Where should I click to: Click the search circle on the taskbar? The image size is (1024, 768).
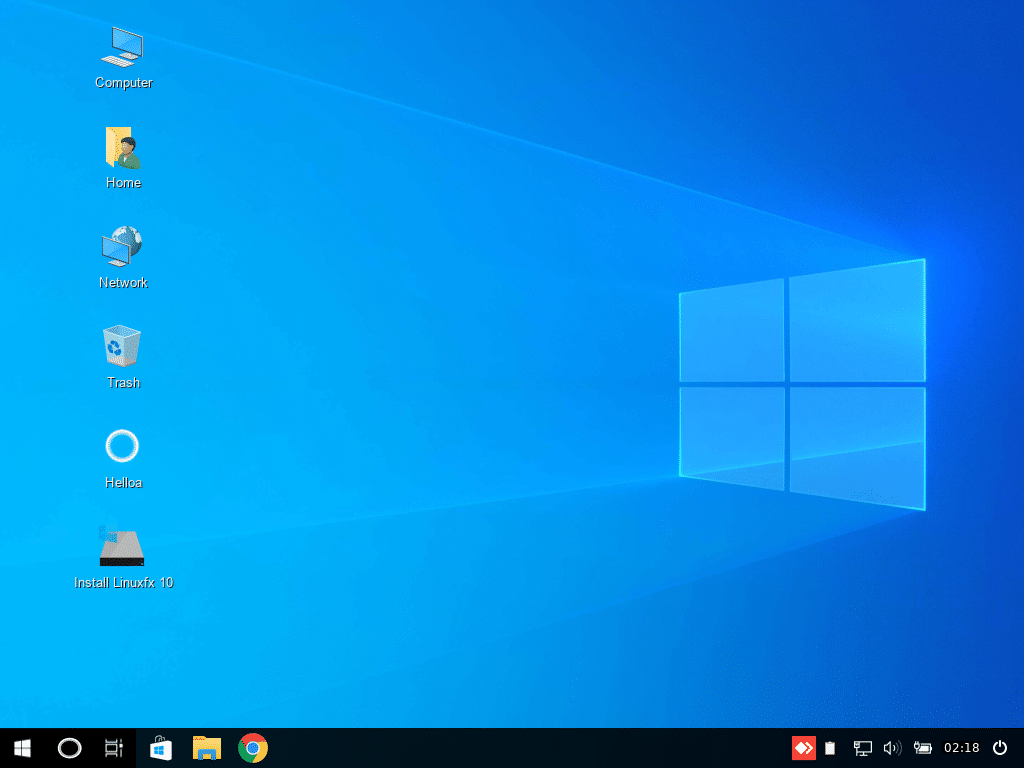tap(69, 747)
